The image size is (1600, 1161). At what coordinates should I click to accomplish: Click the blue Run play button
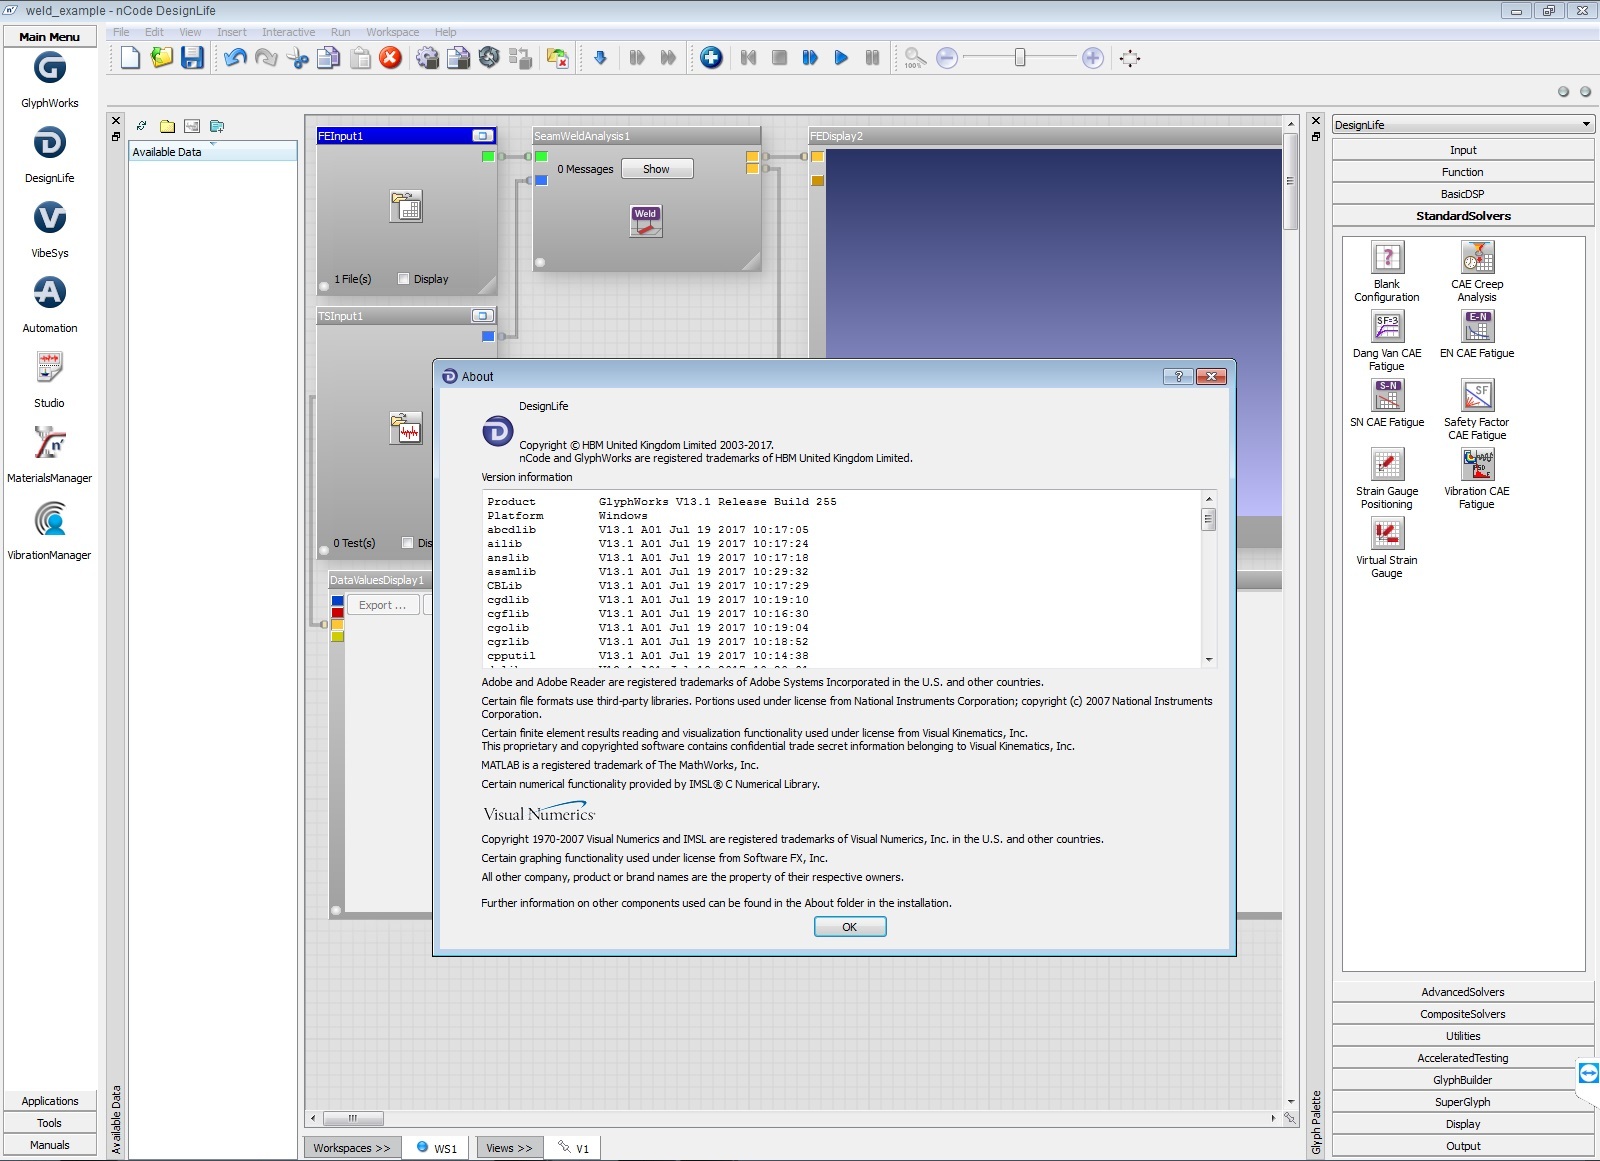click(841, 58)
